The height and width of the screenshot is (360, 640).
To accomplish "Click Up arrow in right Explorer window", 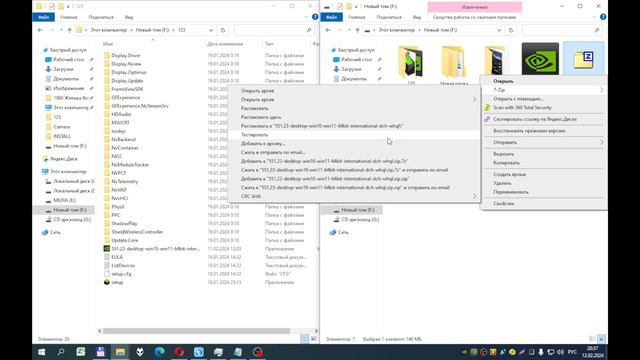I will 358,30.
